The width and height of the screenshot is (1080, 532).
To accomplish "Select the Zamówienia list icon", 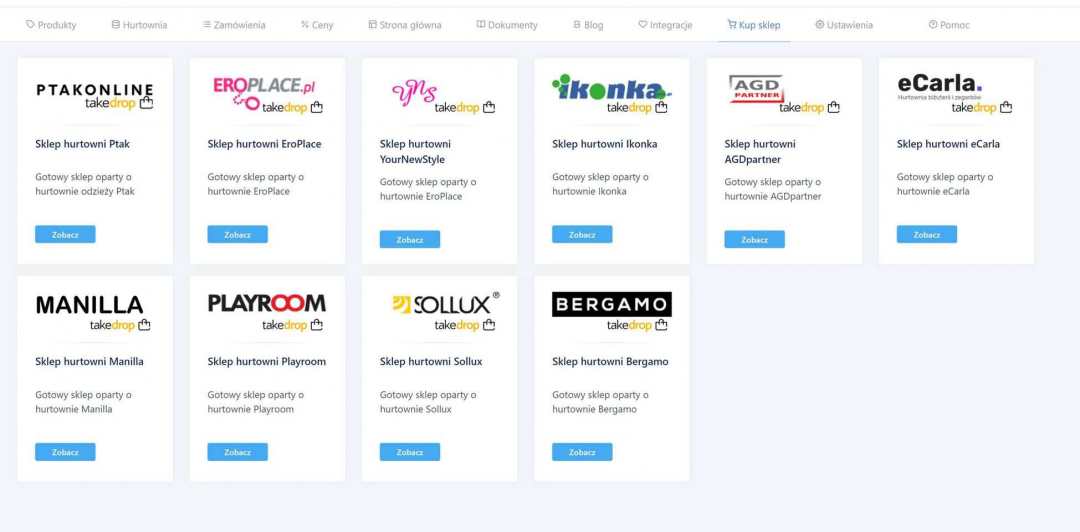I will 207,25.
